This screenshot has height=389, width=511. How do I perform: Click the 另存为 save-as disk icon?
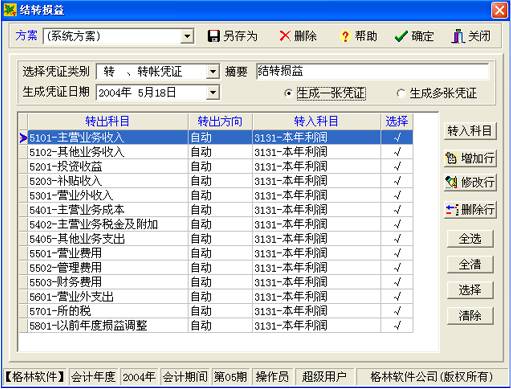[x=214, y=36]
